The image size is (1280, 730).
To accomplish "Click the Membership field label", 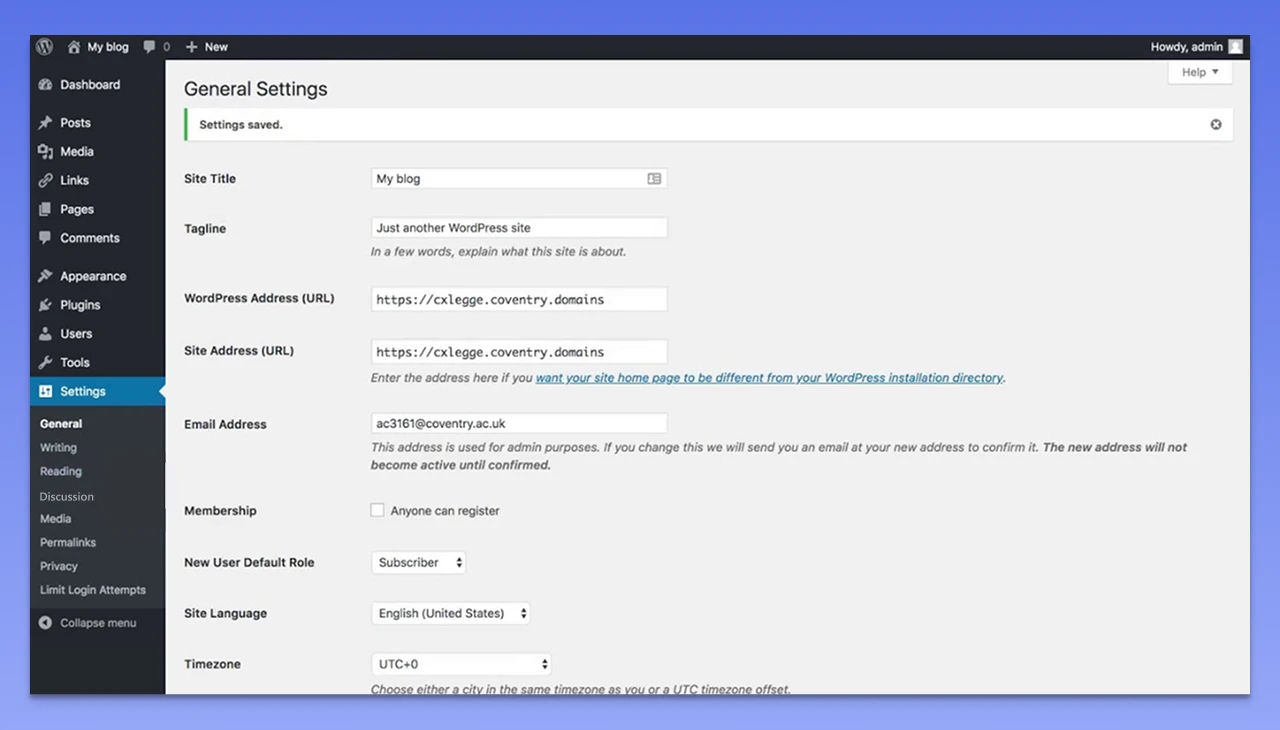I will pos(220,511).
